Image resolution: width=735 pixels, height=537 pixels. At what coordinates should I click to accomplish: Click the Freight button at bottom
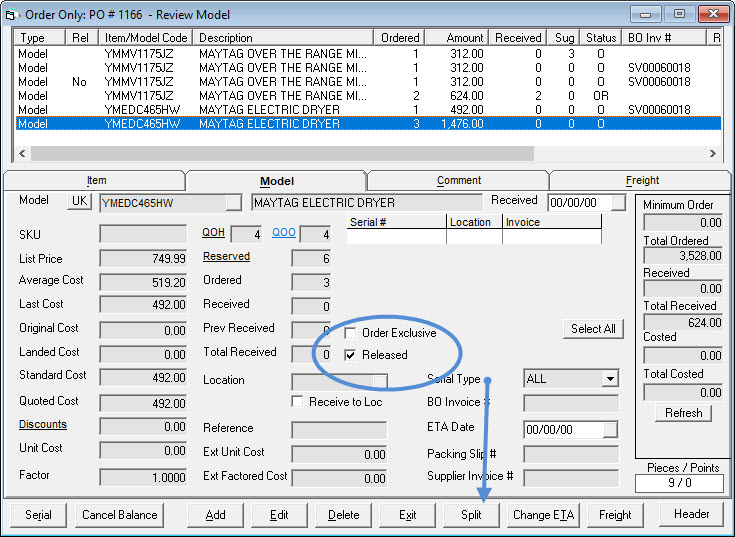point(615,515)
